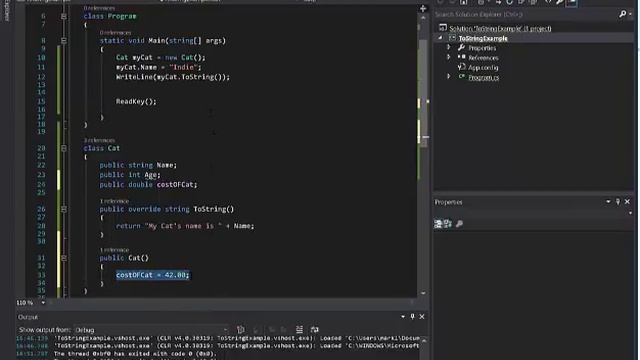Open the Properties window position dropdown arrow

(608, 202)
